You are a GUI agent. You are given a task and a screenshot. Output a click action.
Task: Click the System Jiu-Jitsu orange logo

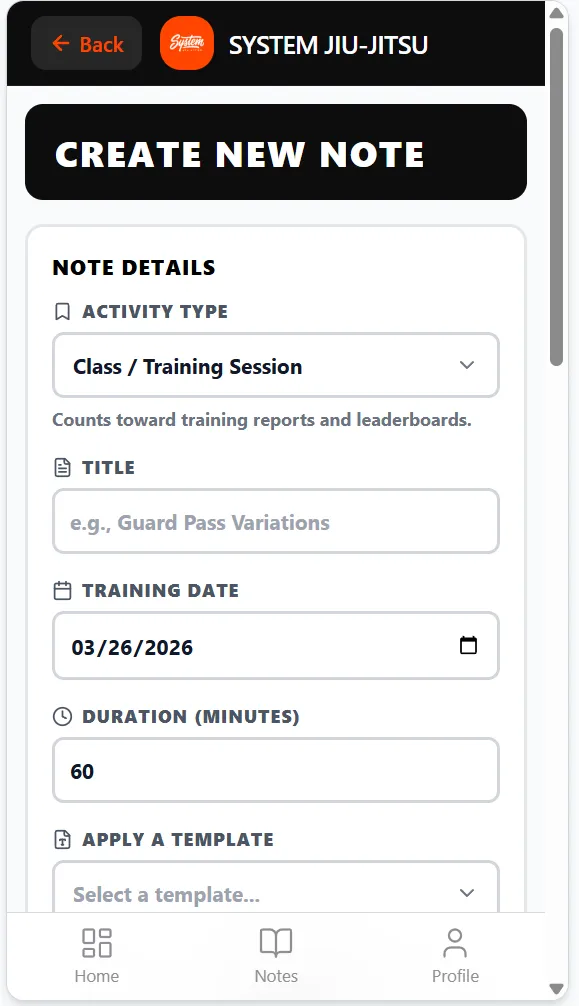187,43
